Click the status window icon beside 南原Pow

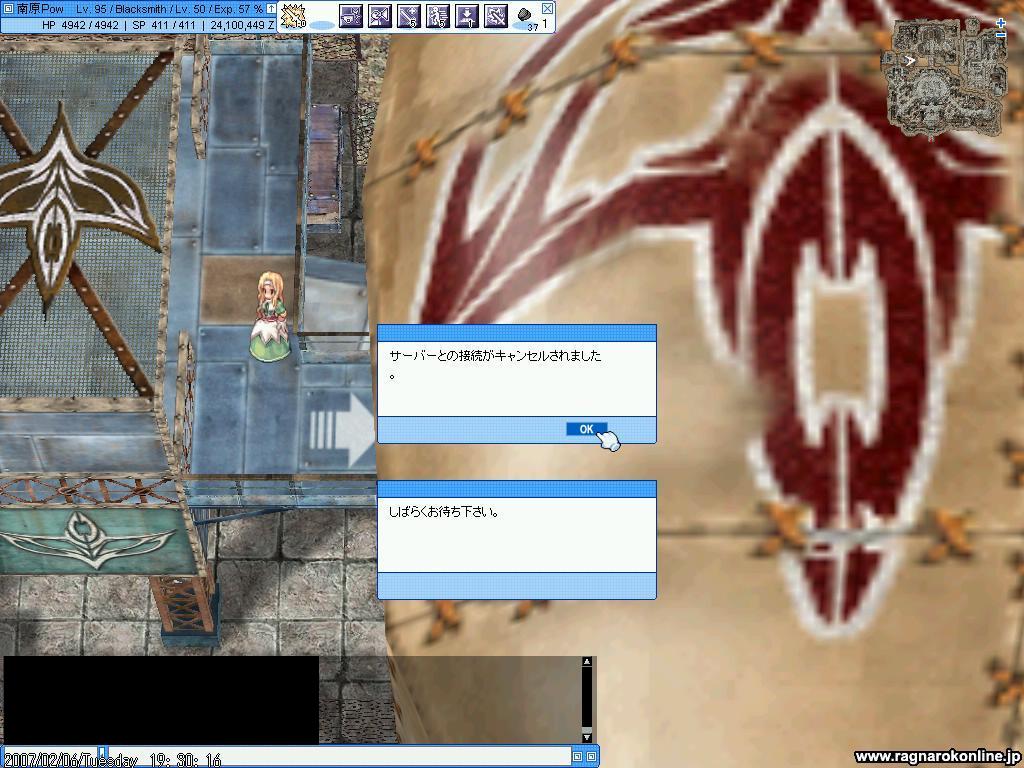click(x=8, y=8)
